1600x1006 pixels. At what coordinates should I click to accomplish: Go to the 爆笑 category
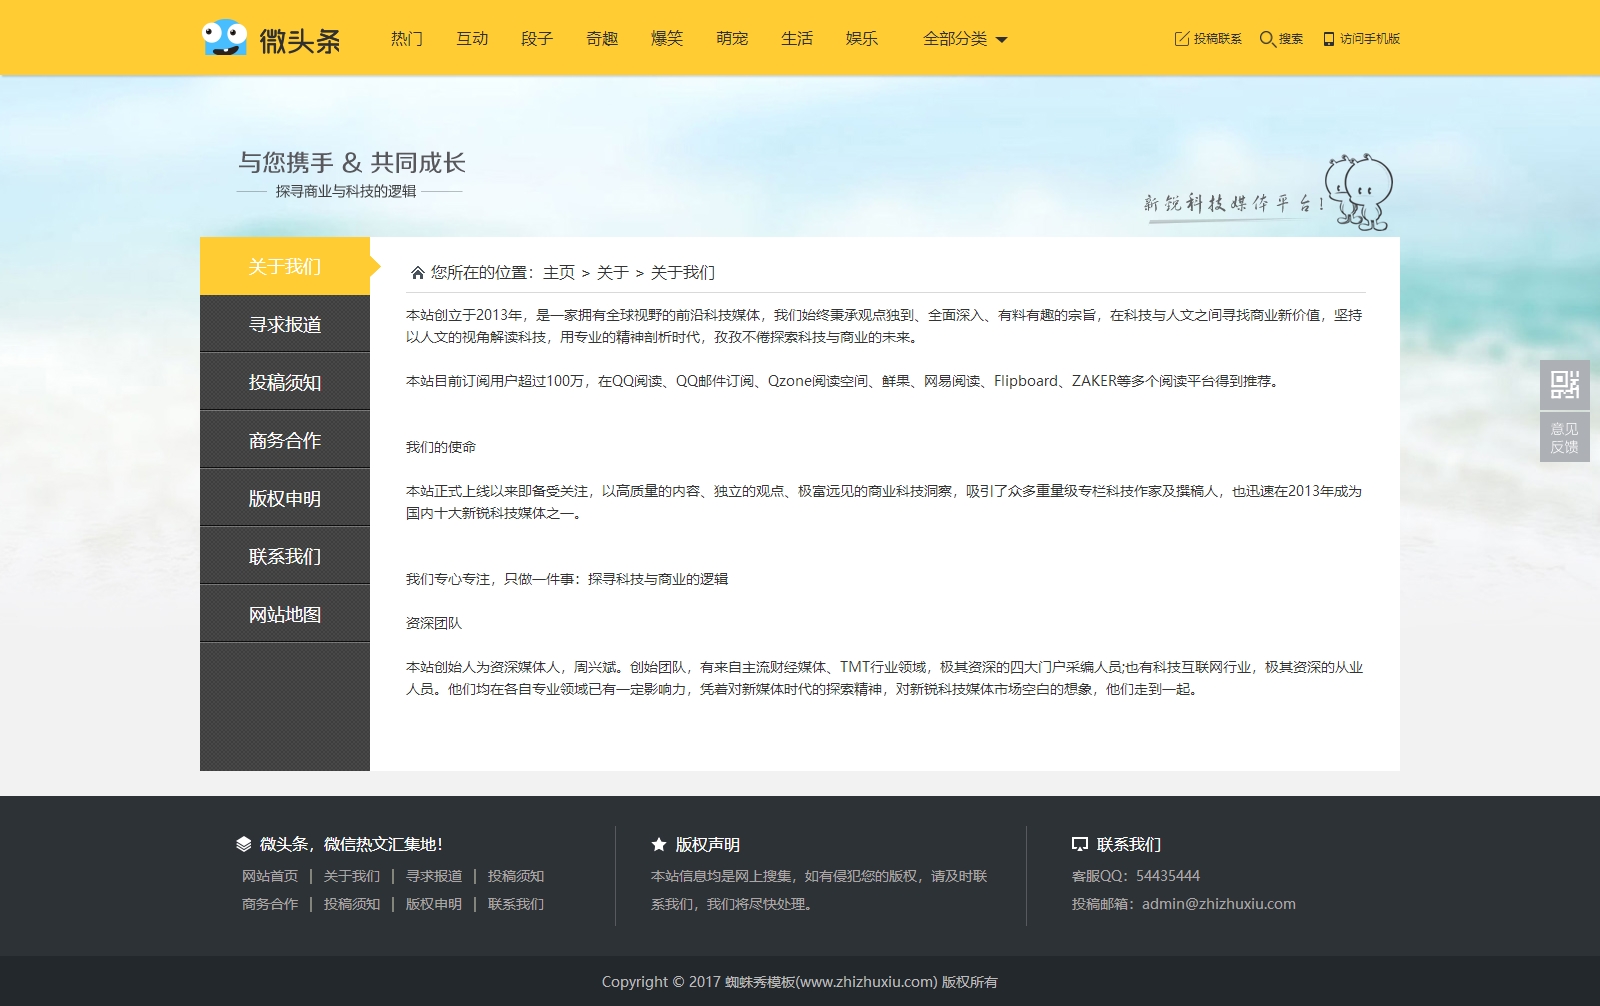(x=667, y=39)
